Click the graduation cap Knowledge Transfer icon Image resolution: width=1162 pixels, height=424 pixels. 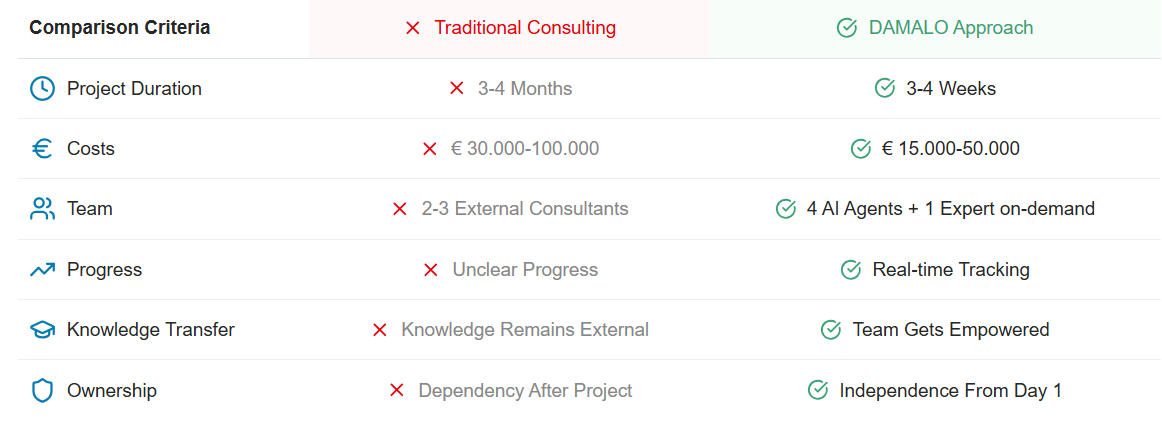click(x=42, y=330)
